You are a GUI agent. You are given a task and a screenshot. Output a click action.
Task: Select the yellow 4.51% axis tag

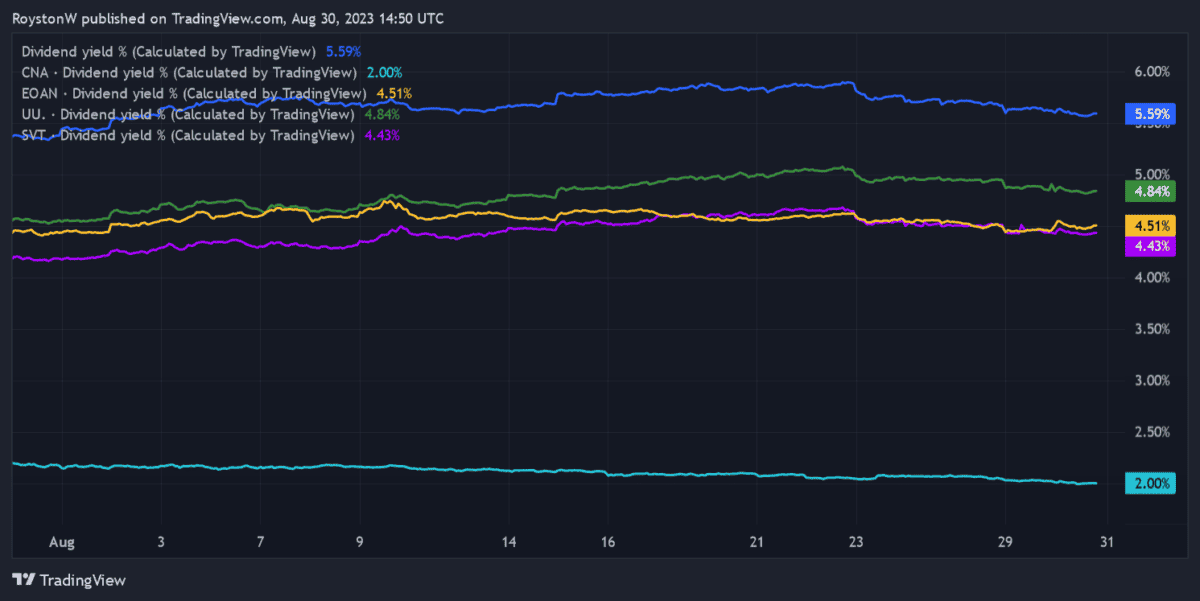click(1148, 225)
